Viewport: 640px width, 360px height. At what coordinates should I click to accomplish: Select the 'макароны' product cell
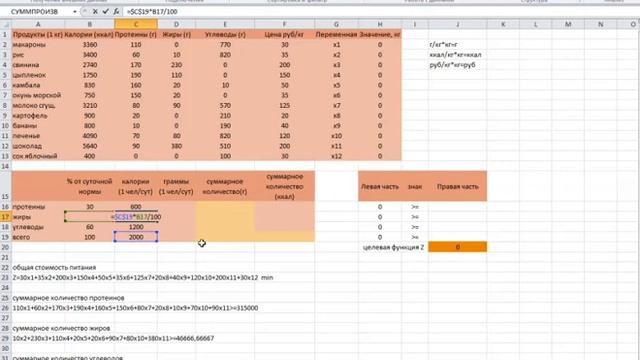coord(38,44)
